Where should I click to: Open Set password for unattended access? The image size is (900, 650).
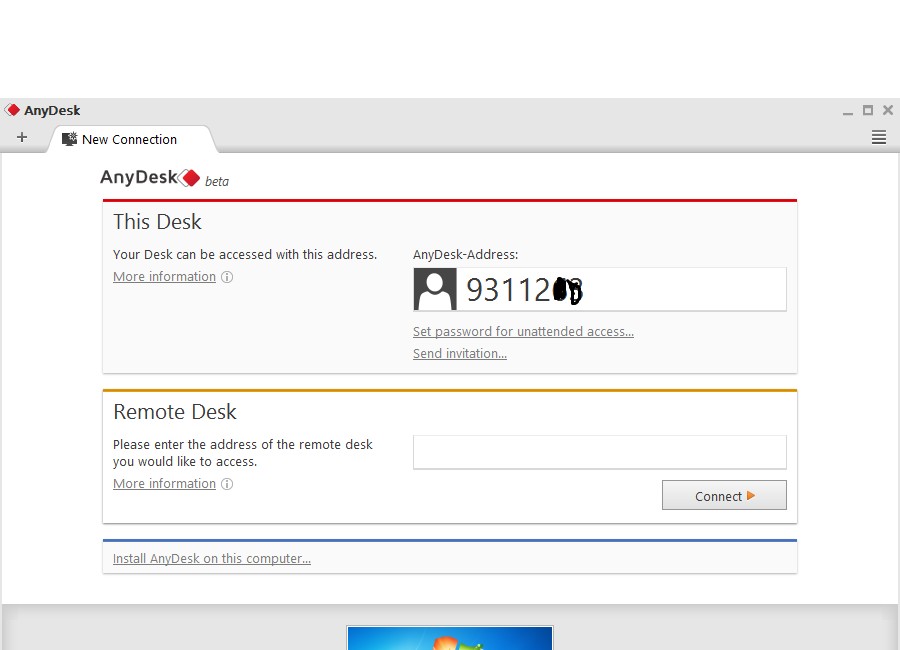click(x=523, y=332)
